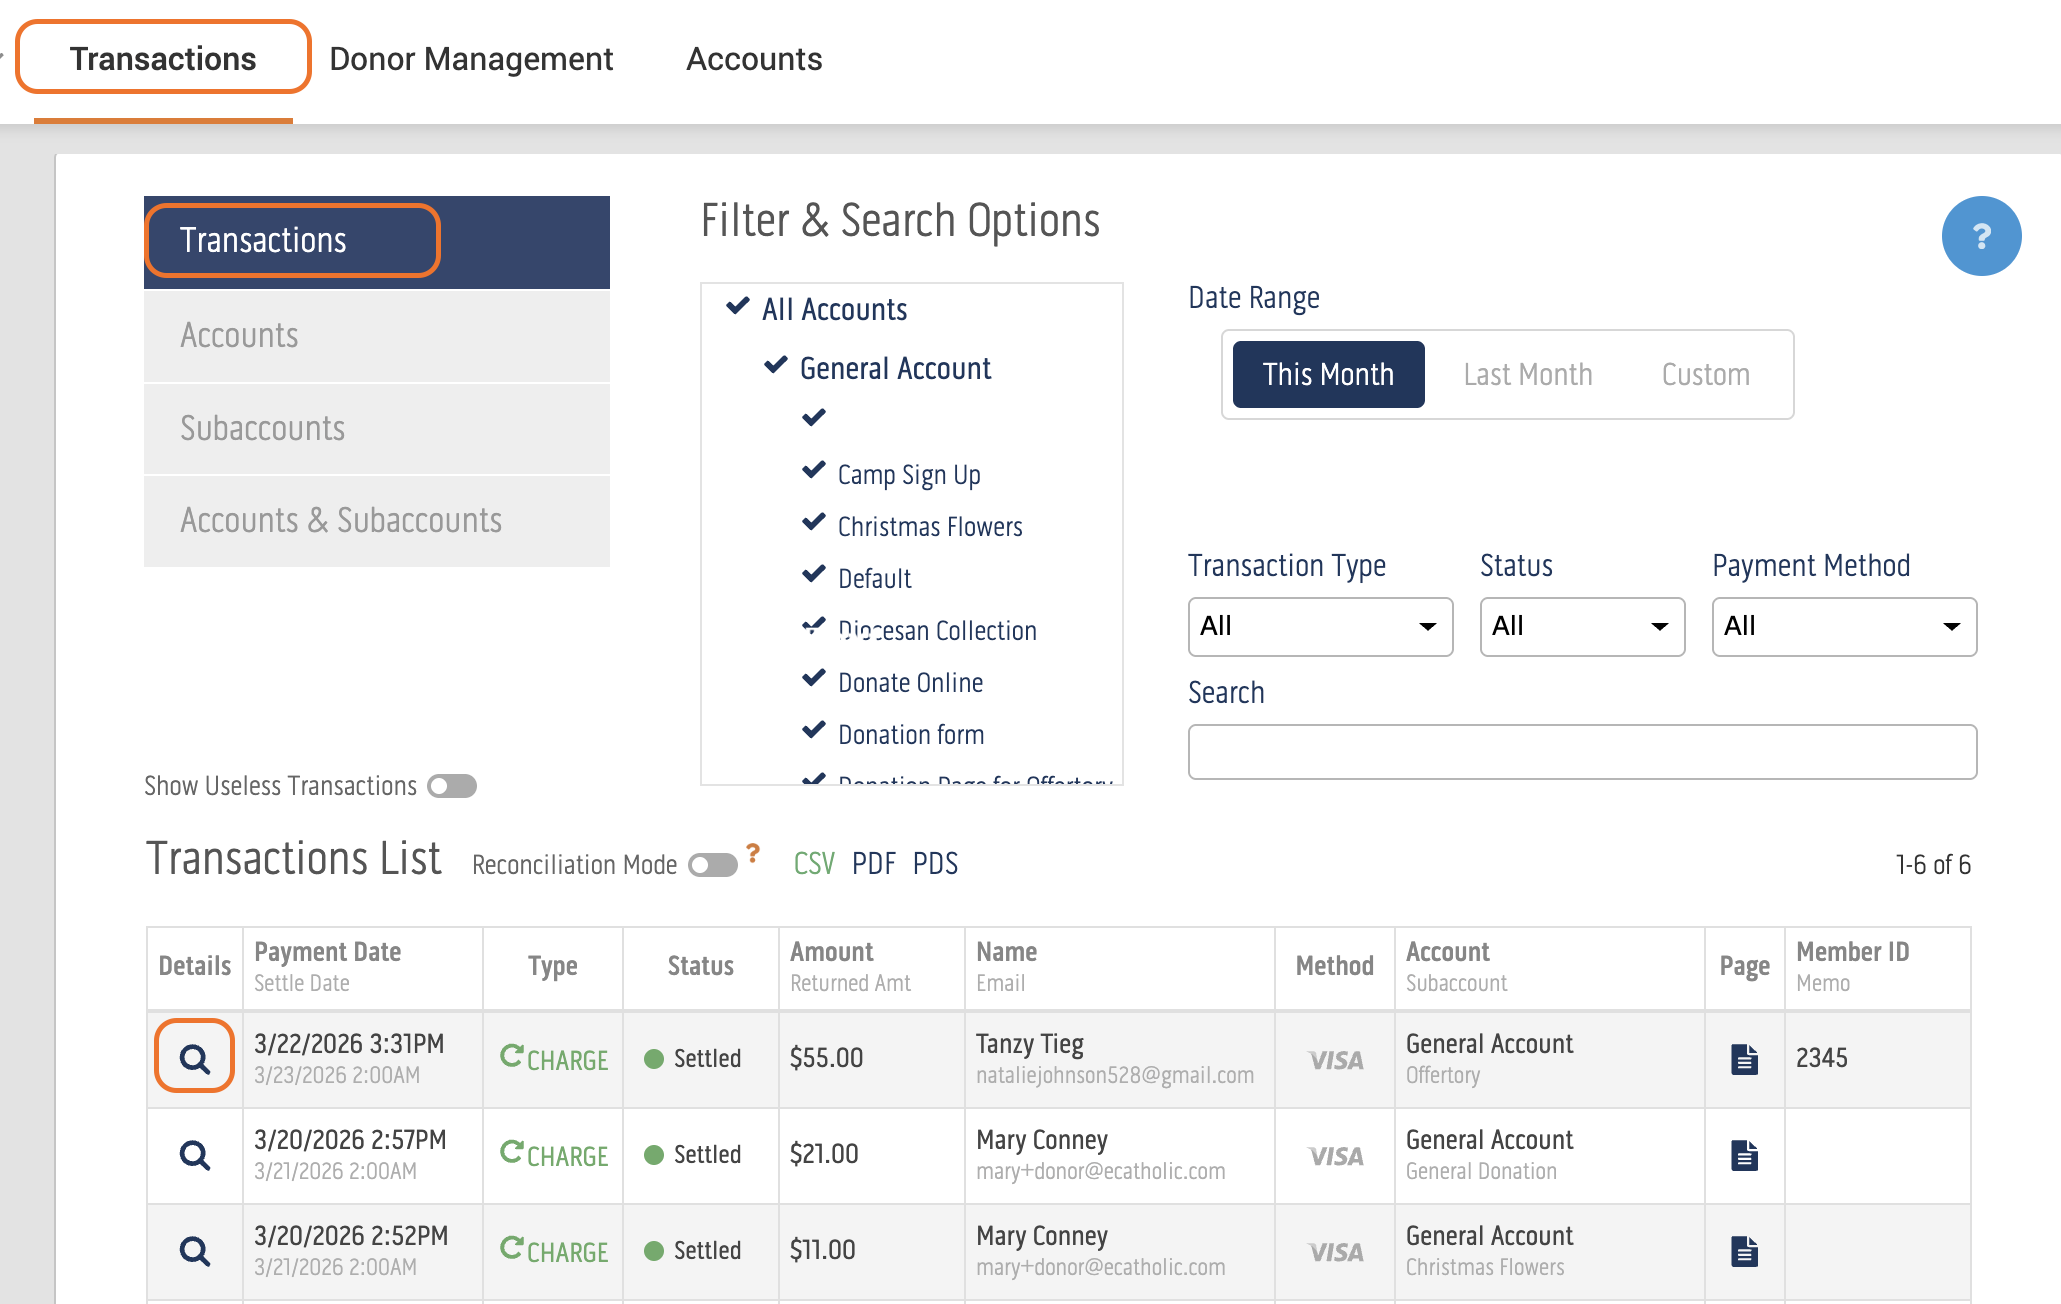The image size is (2061, 1304).
Task: Click into the Search text field
Action: point(1581,752)
